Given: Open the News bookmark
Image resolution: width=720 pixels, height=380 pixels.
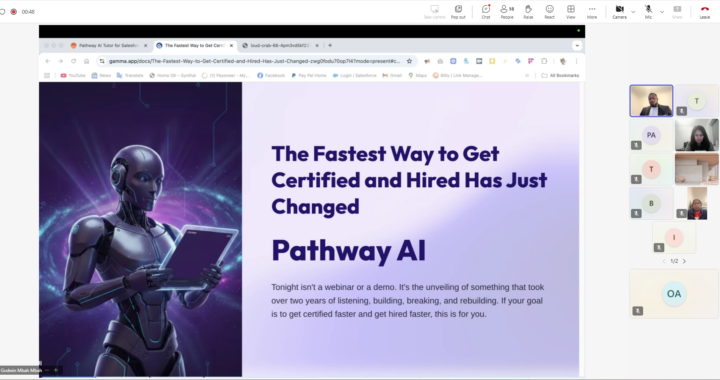Looking at the screenshot, I should (x=101, y=75).
